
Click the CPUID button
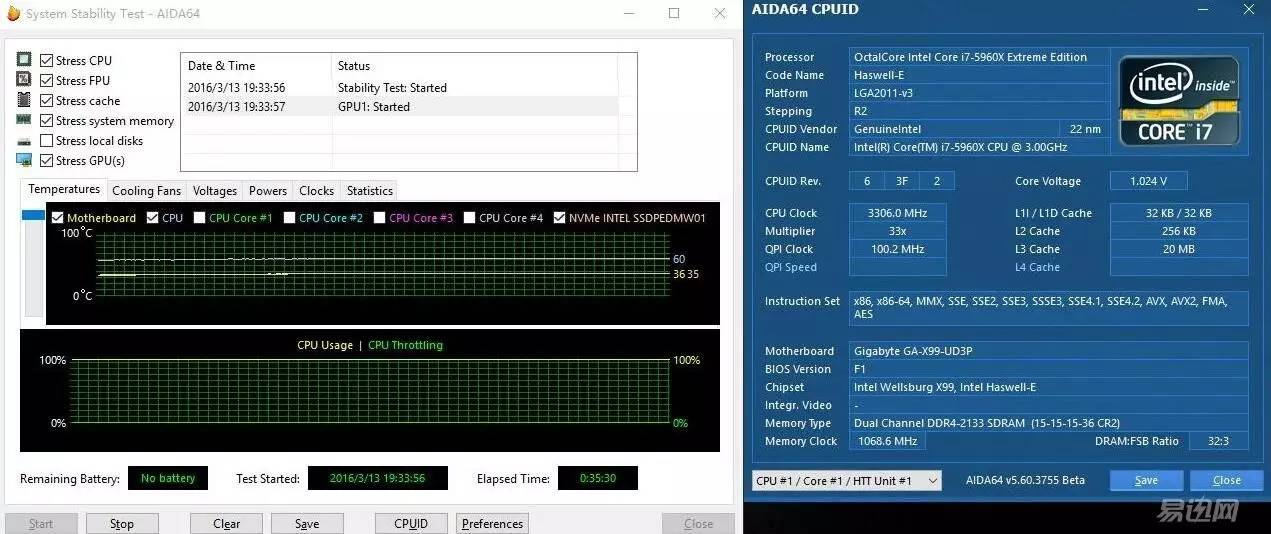click(x=411, y=523)
